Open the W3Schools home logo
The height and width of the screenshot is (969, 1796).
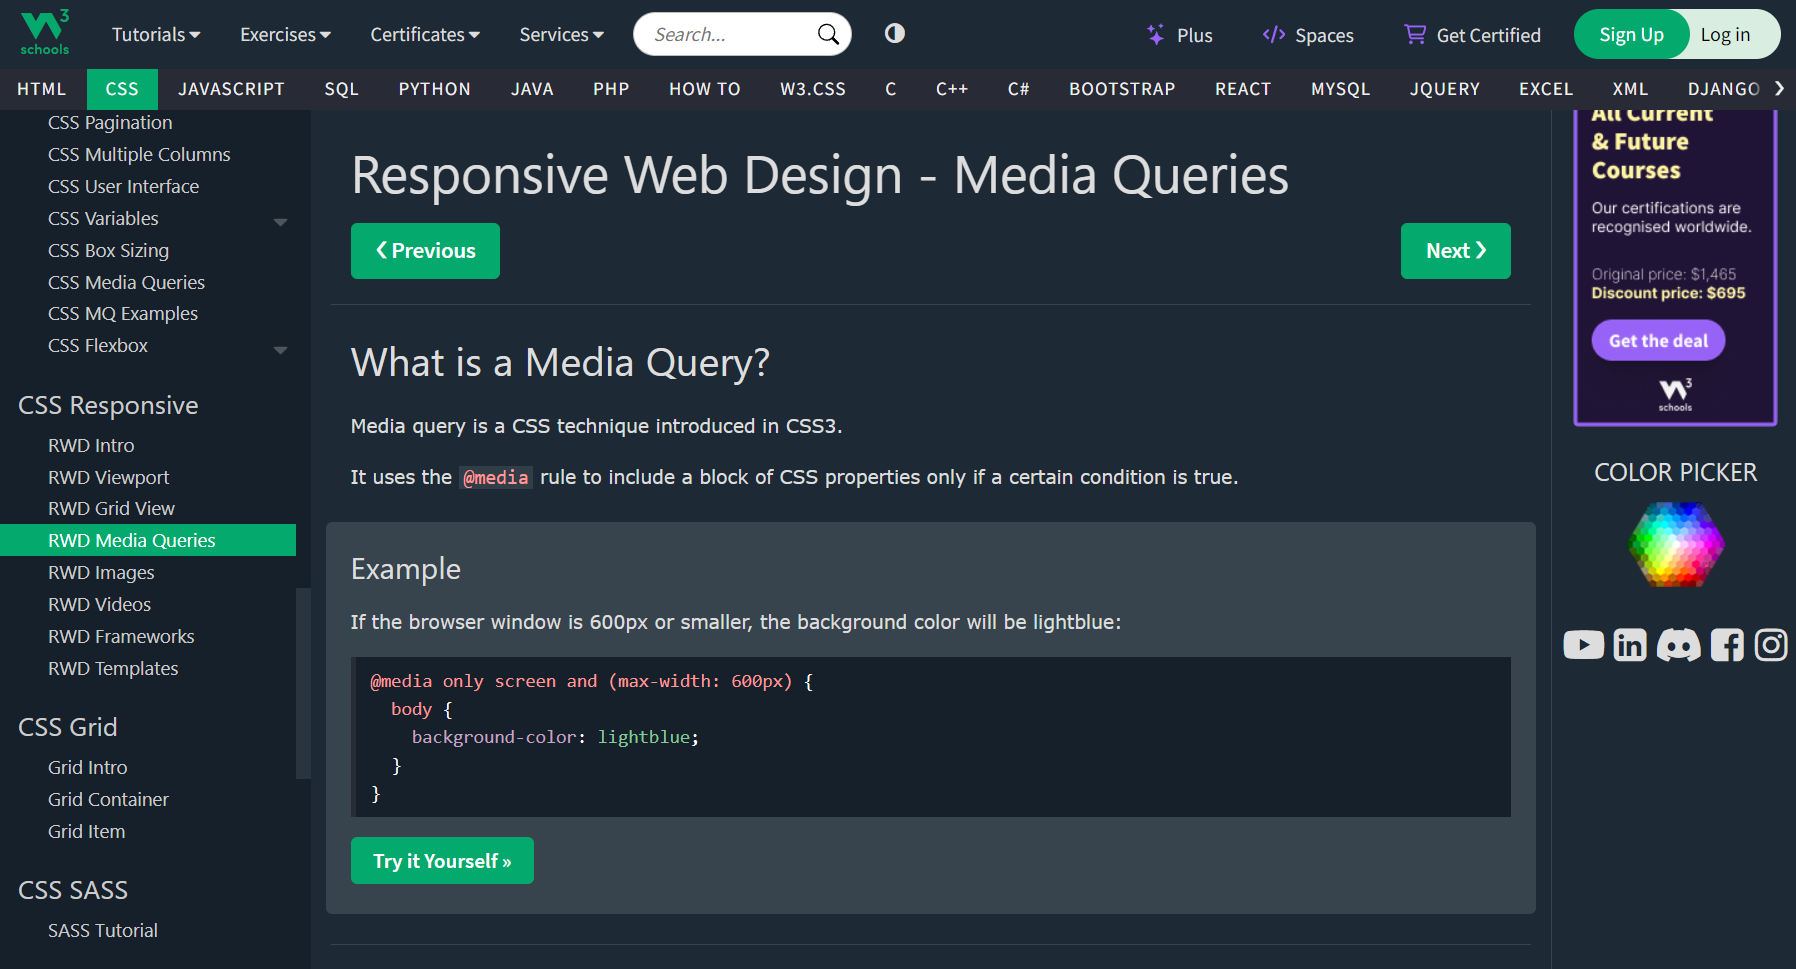point(45,33)
